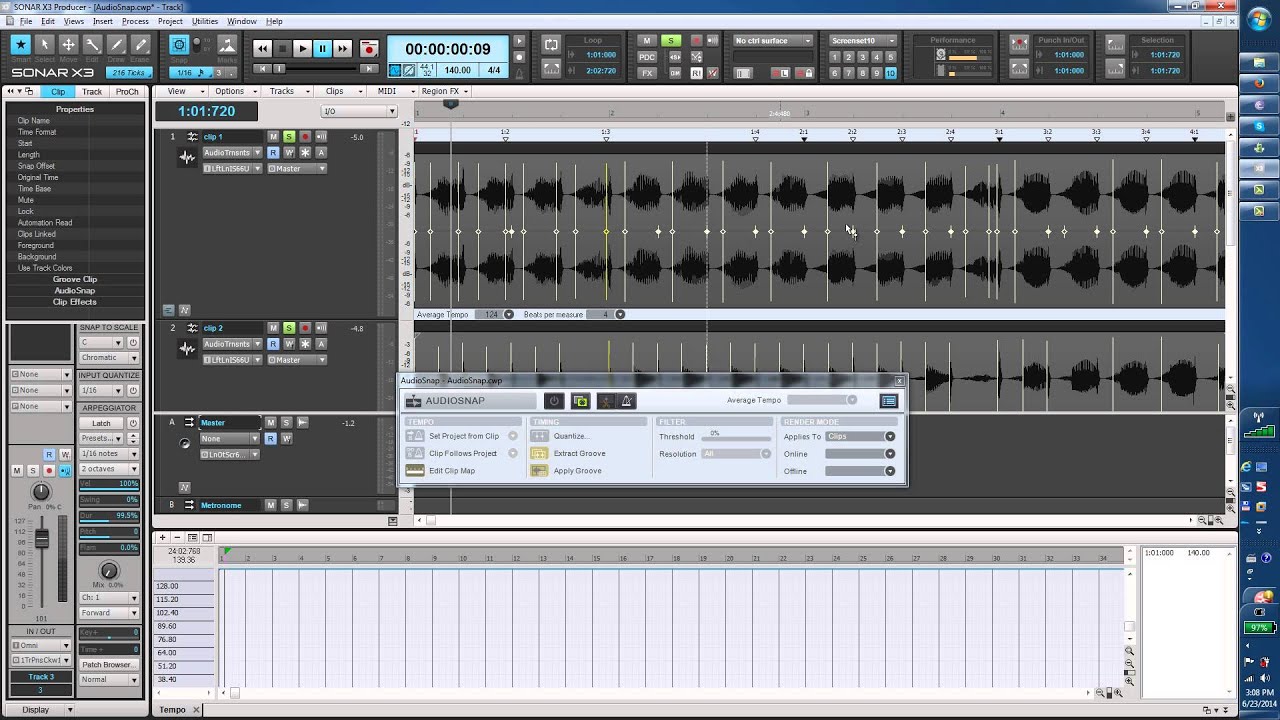Click AudioSnap metronome icon
The image size is (1280, 720).
coord(627,401)
